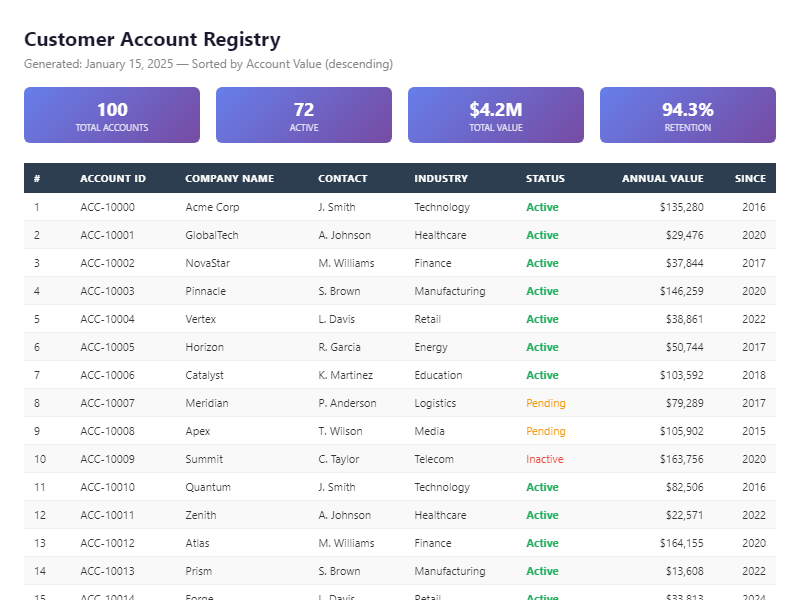Click the Pending status in Meridian row
Image resolution: width=800 pixels, height=600 pixels.
point(545,403)
